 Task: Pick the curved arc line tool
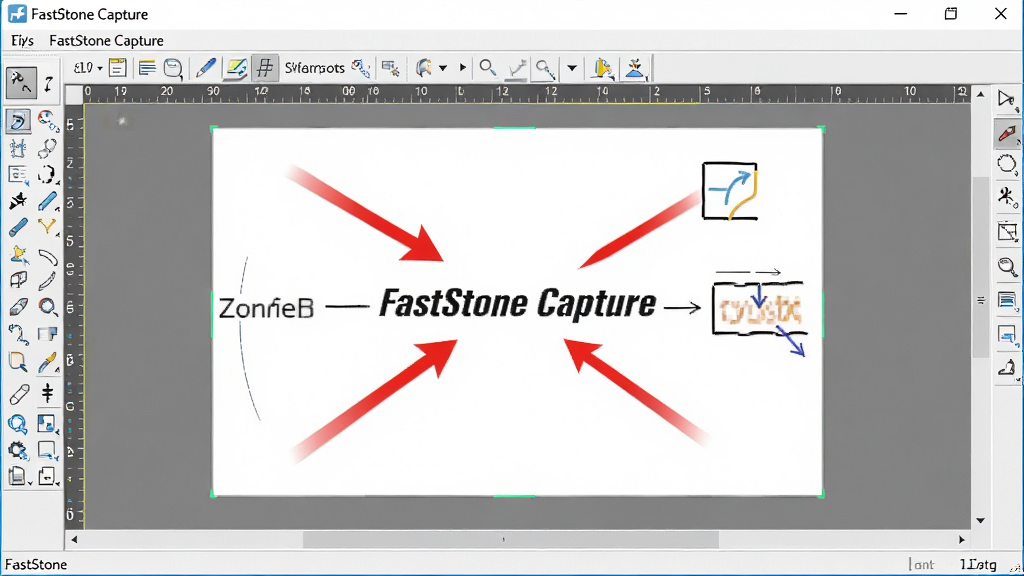[48, 257]
